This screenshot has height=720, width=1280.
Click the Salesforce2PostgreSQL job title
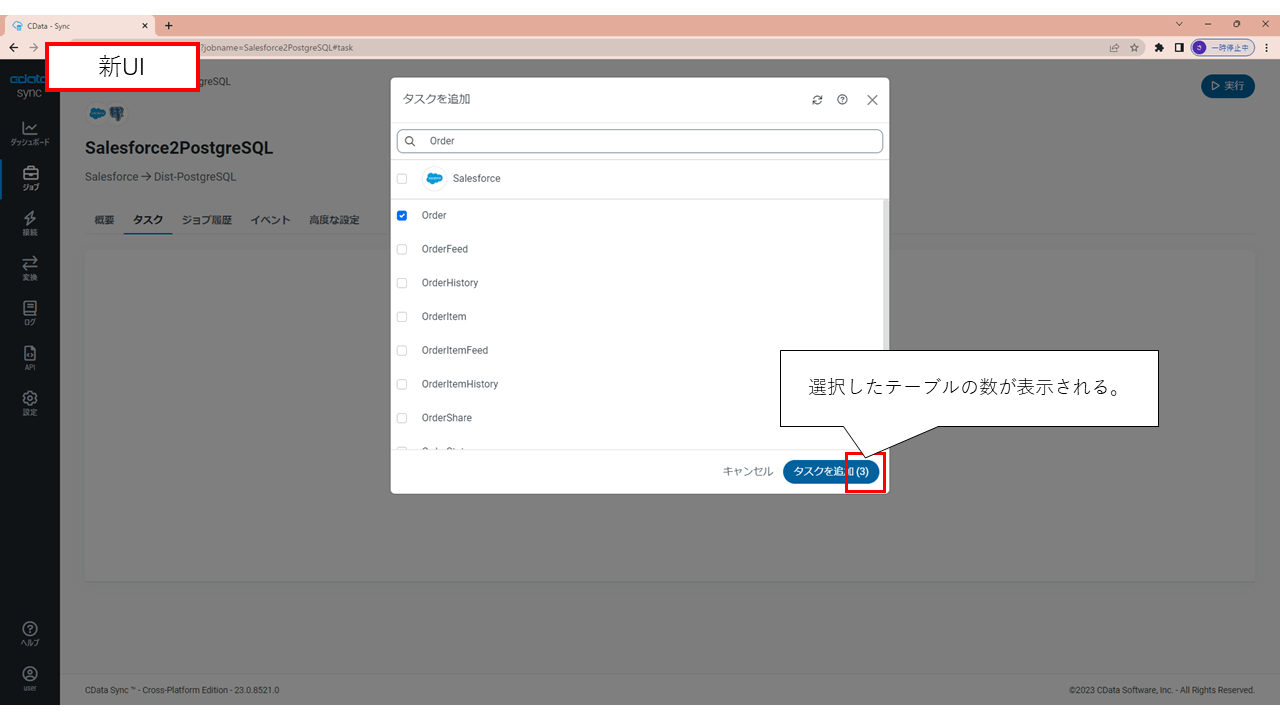[x=179, y=148]
